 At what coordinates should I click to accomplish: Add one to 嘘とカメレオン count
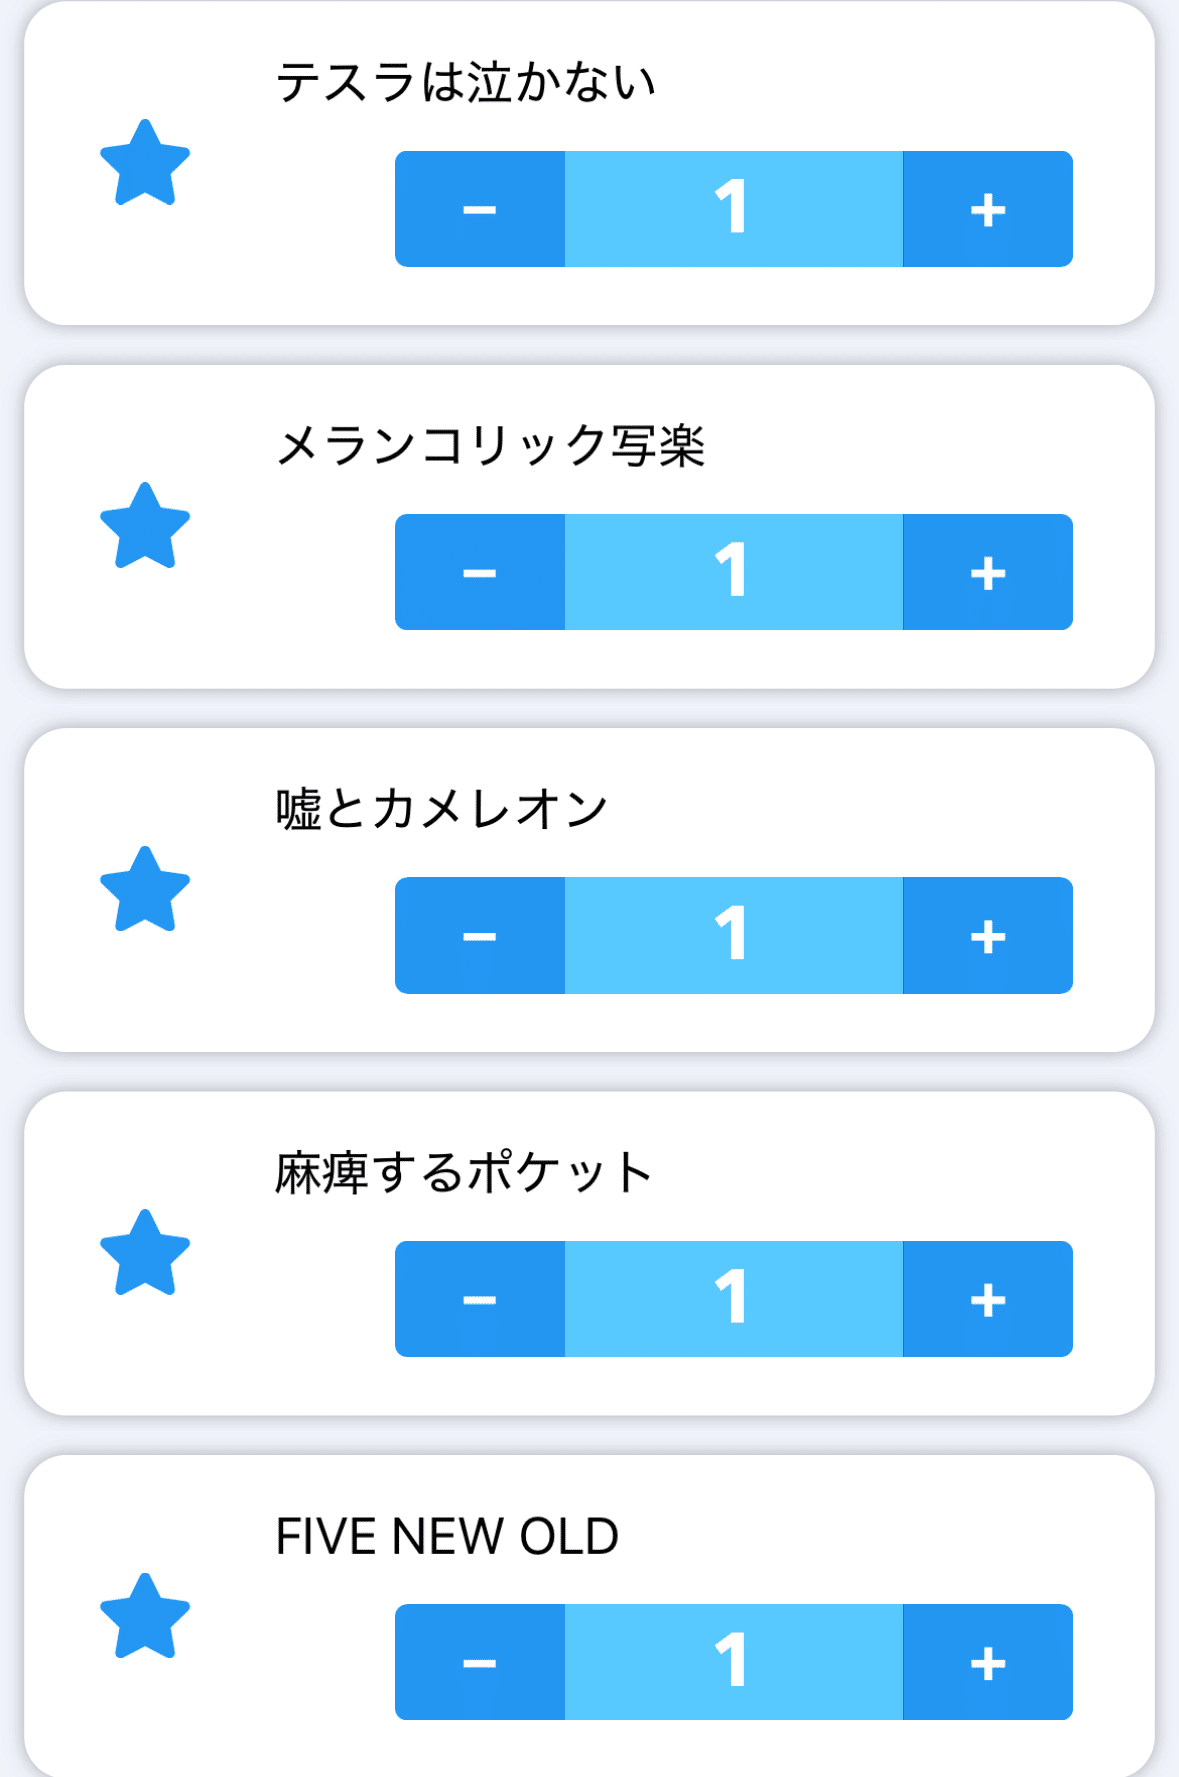point(987,935)
